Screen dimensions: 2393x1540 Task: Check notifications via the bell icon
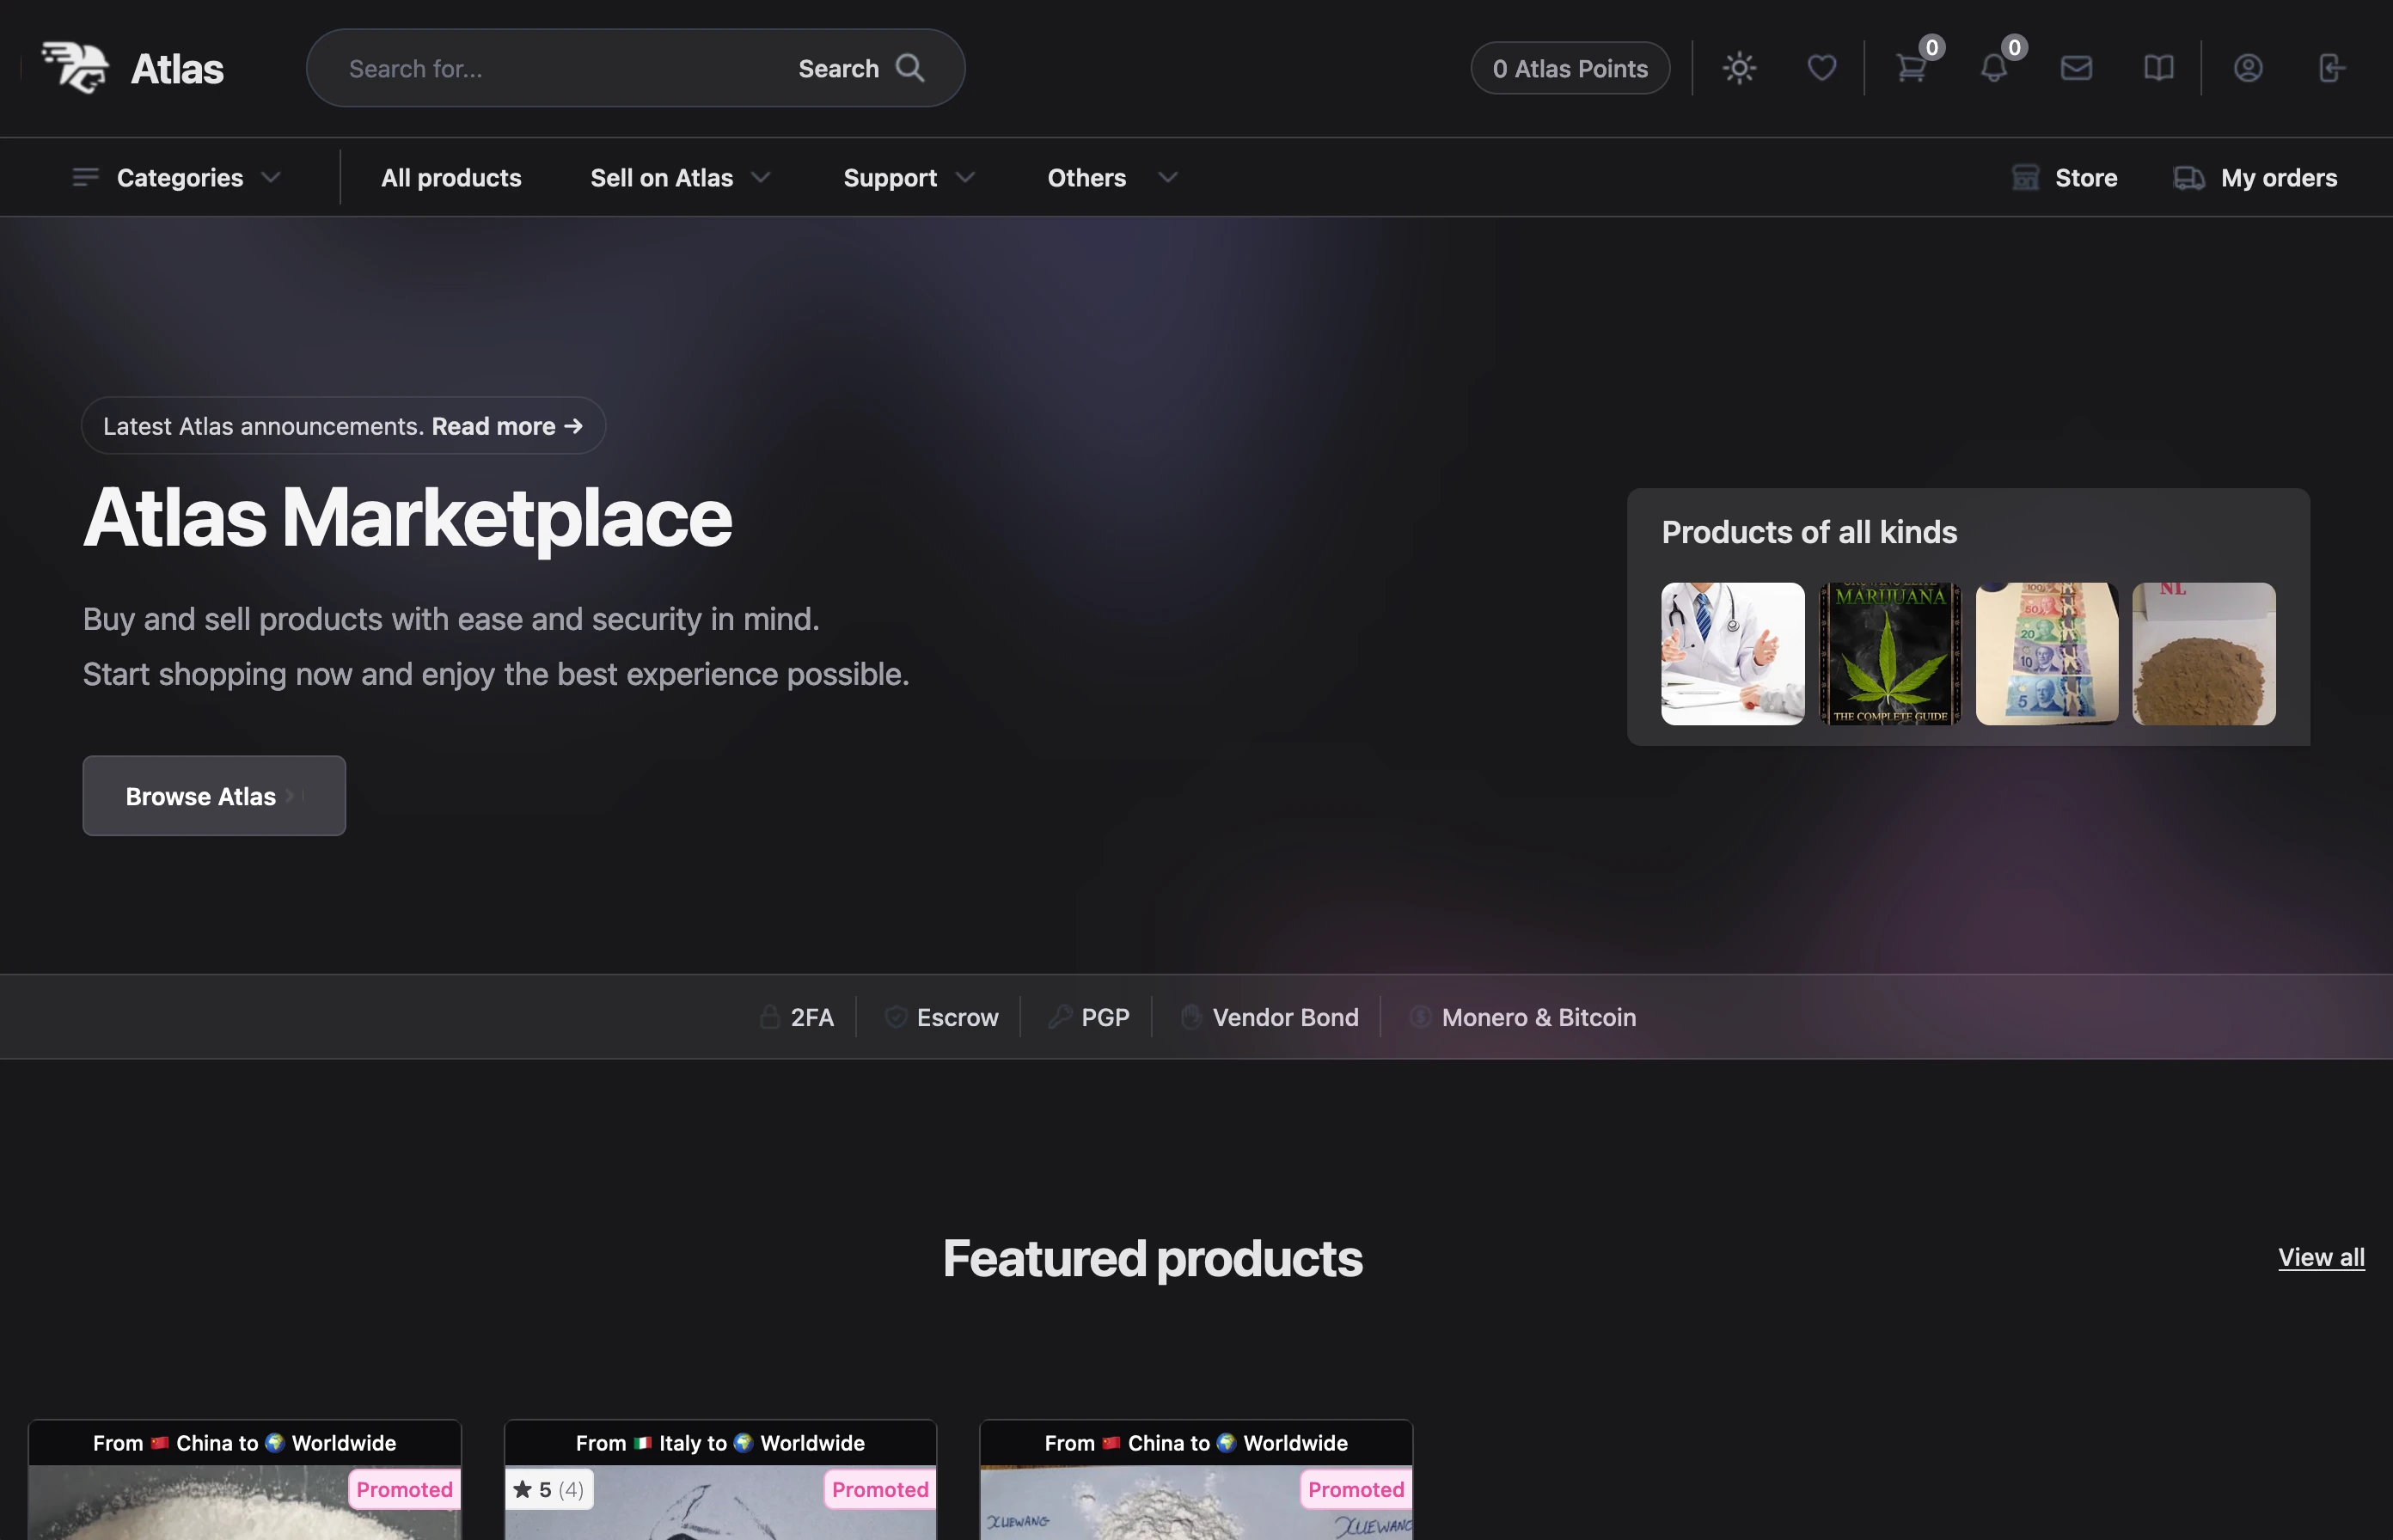pos(1994,68)
